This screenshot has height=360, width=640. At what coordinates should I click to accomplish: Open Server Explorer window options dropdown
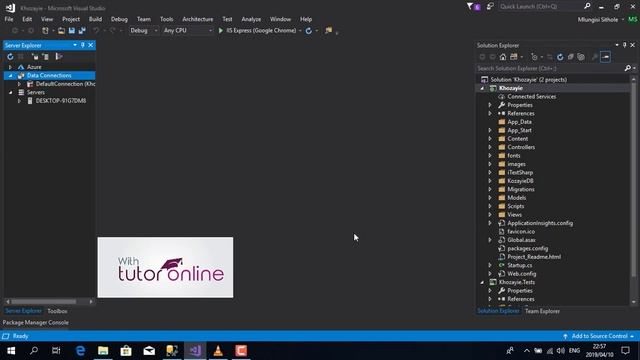(x=75, y=45)
